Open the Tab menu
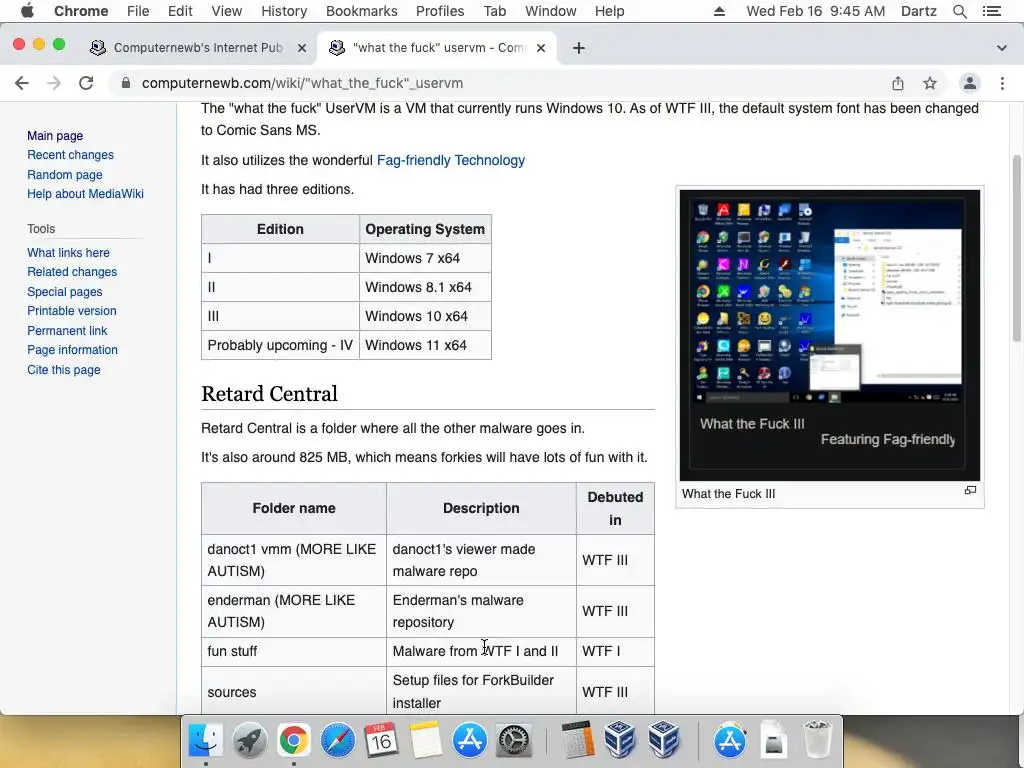1024x768 pixels. coord(494,11)
